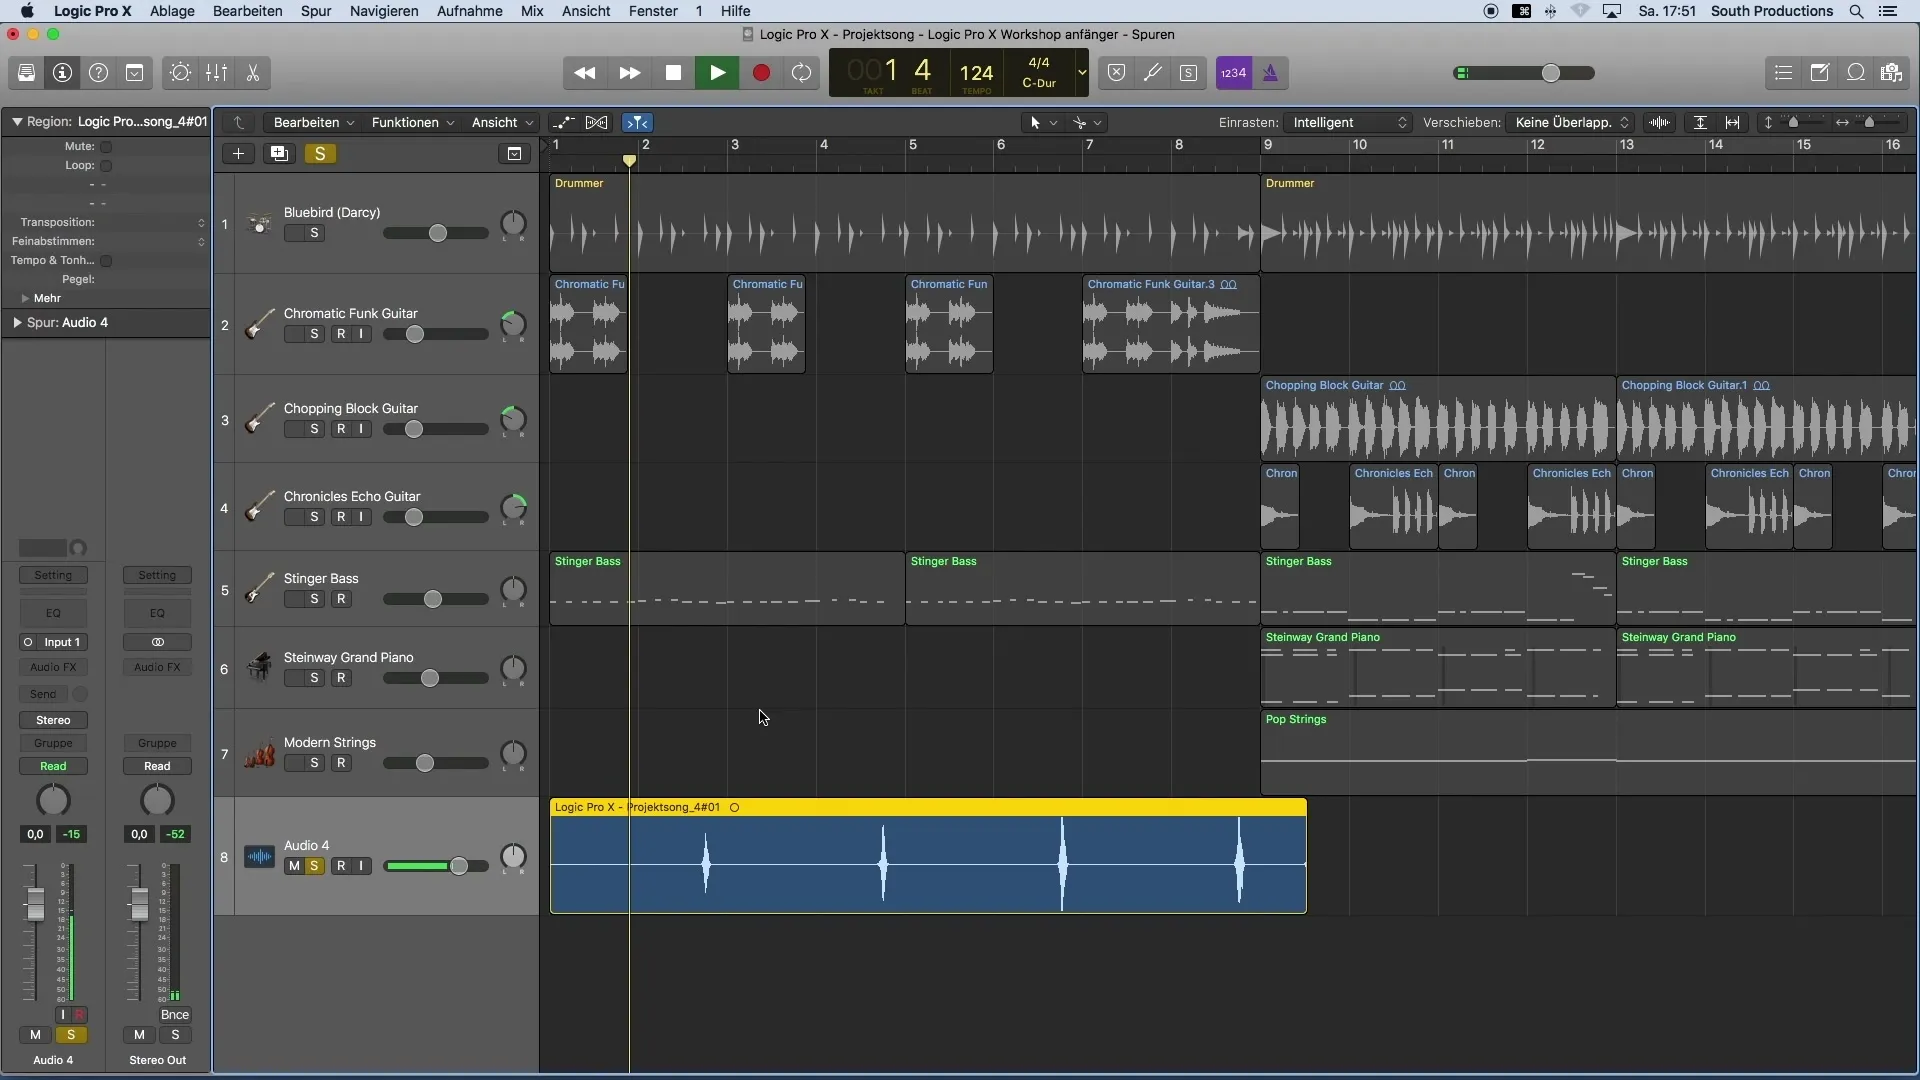
Task: Open the Library panel icon
Action: click(x=27, y=73)
